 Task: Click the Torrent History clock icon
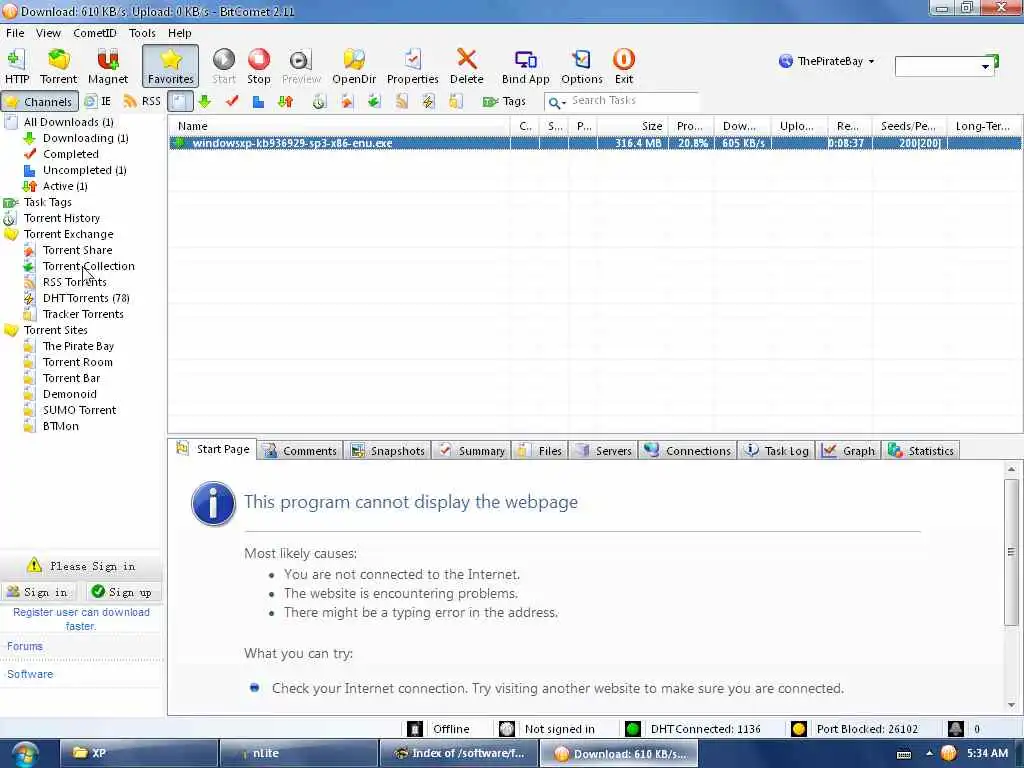pyautogui.click(x=319, y=101)
